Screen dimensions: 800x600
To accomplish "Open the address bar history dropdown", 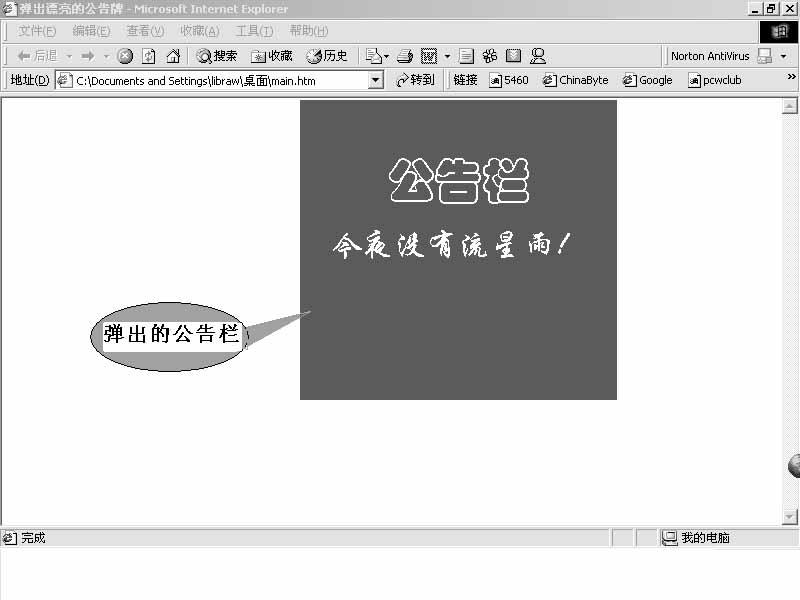I will (x=375, y=80).
